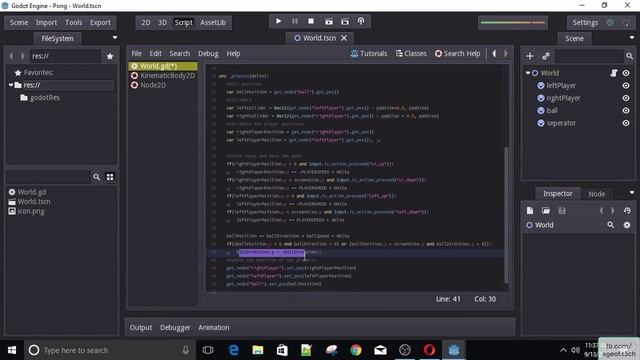Collapse the World node tree

pos(528,73)
